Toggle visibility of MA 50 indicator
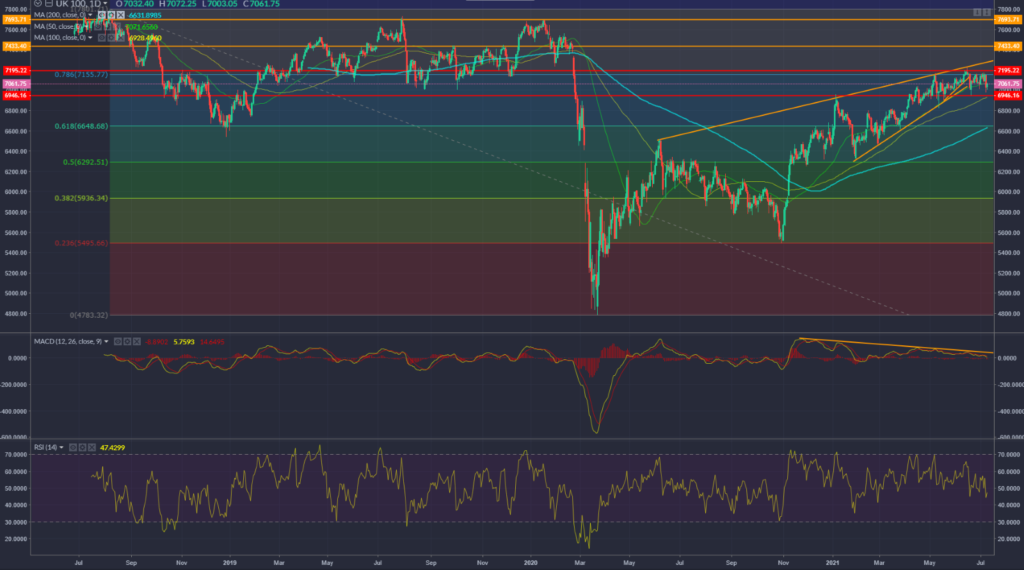The height and width of the screenshot is (570, 1024). (98, 27)
